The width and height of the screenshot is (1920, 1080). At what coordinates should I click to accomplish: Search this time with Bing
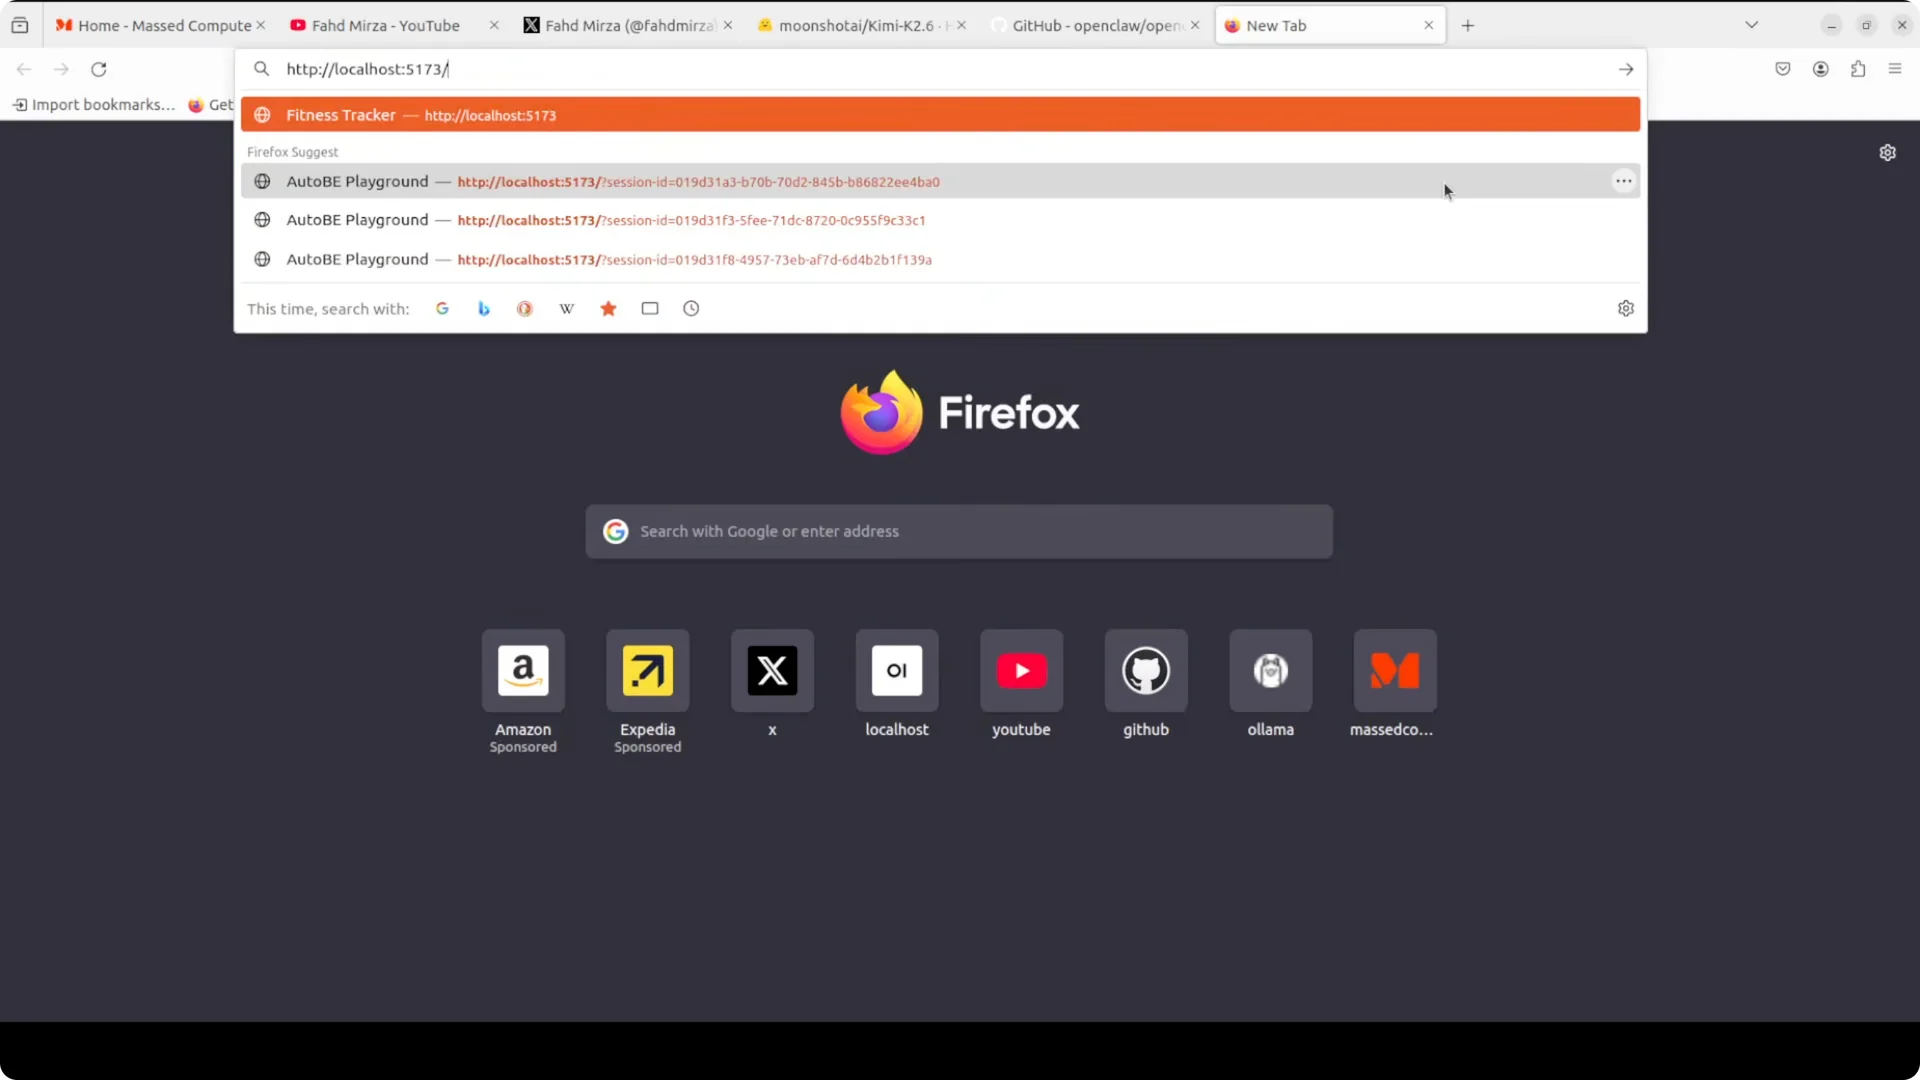[x=484, y=308]
